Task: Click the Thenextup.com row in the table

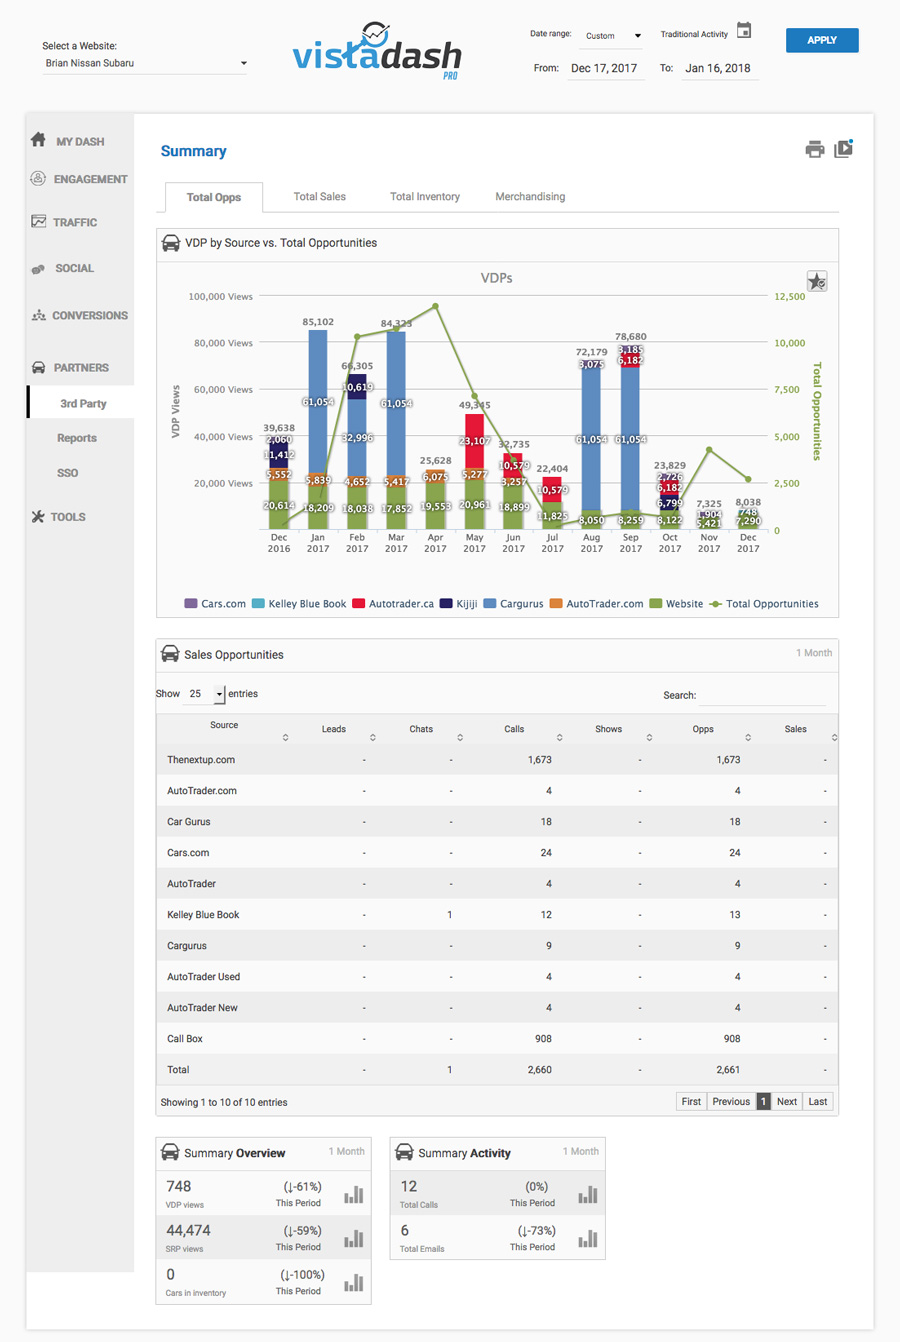Action: (x=497, y=760)
